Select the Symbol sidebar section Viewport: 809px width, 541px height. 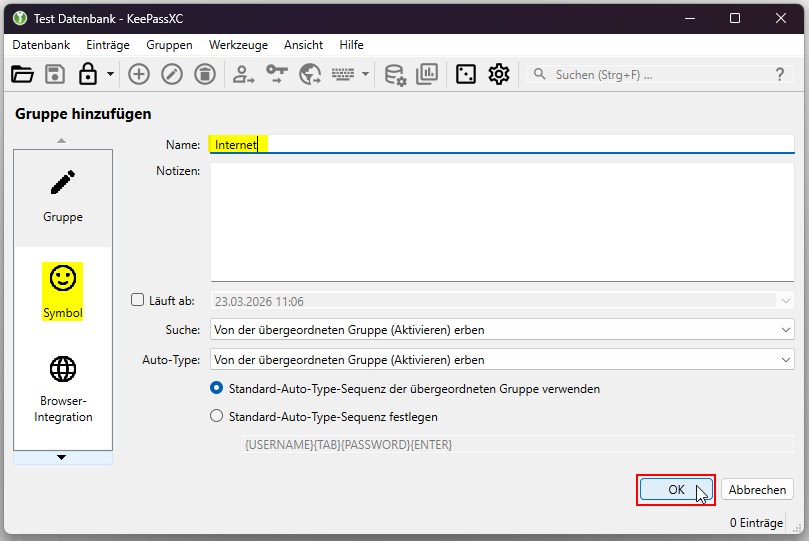coord(62,291)
